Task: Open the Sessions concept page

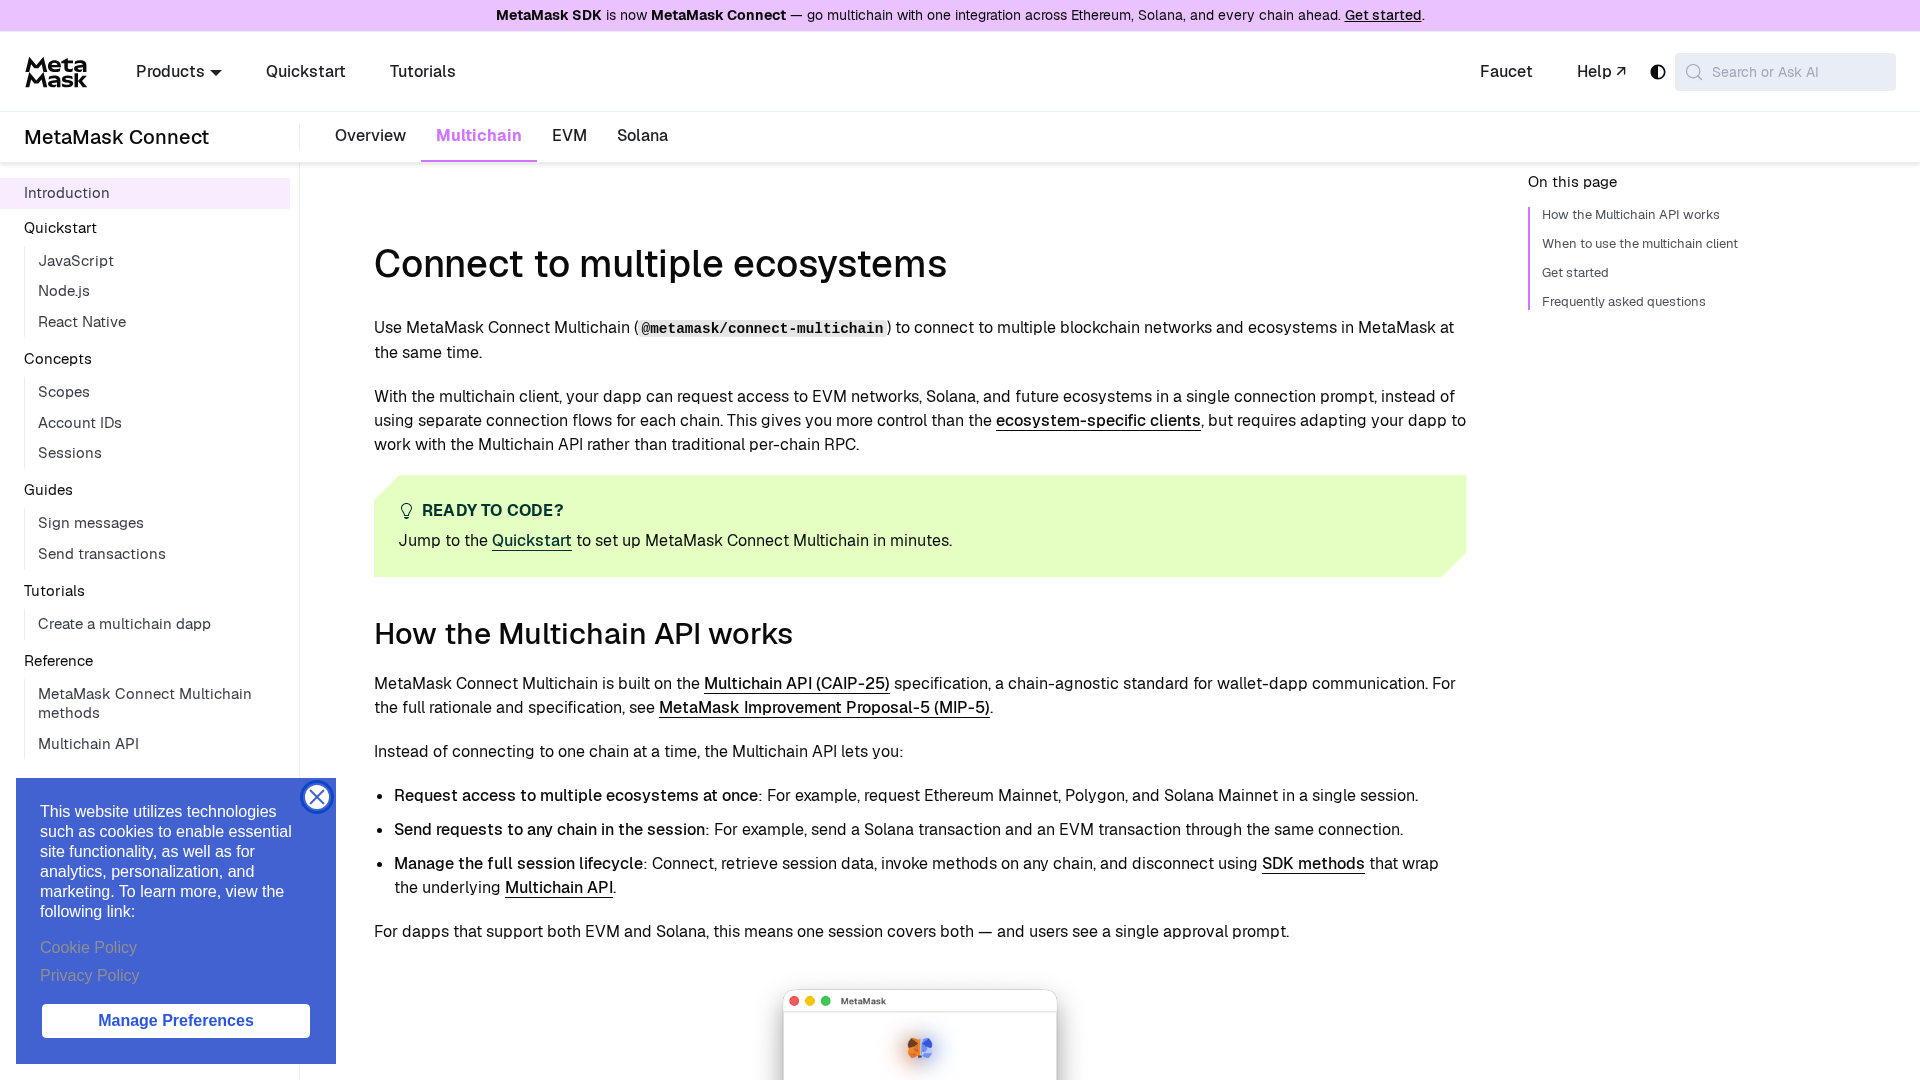Action: coord(70,453)
